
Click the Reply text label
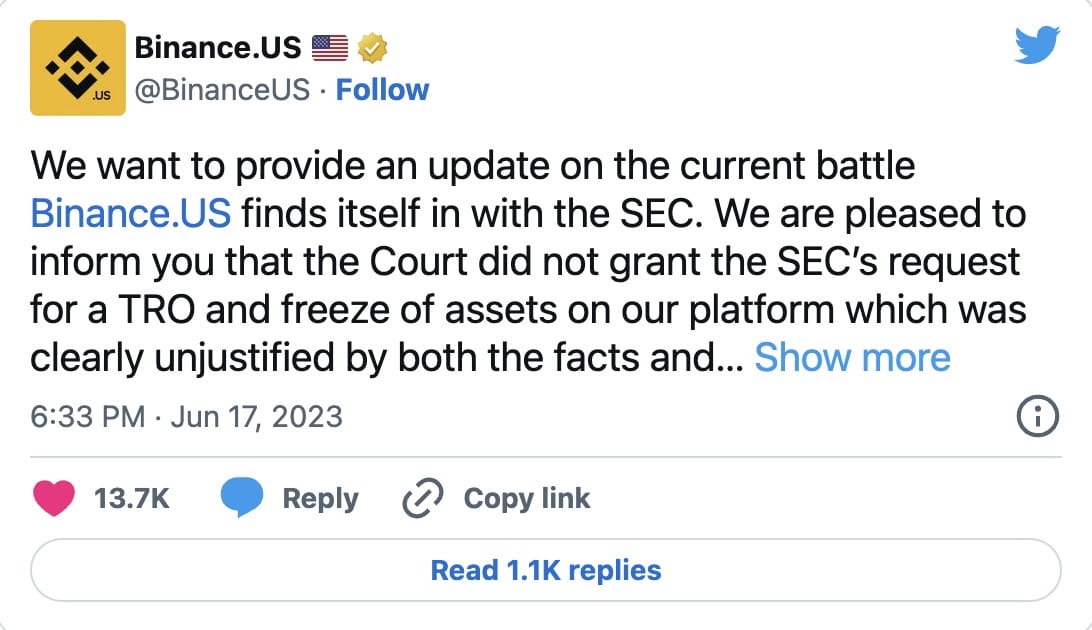[320, 497]
